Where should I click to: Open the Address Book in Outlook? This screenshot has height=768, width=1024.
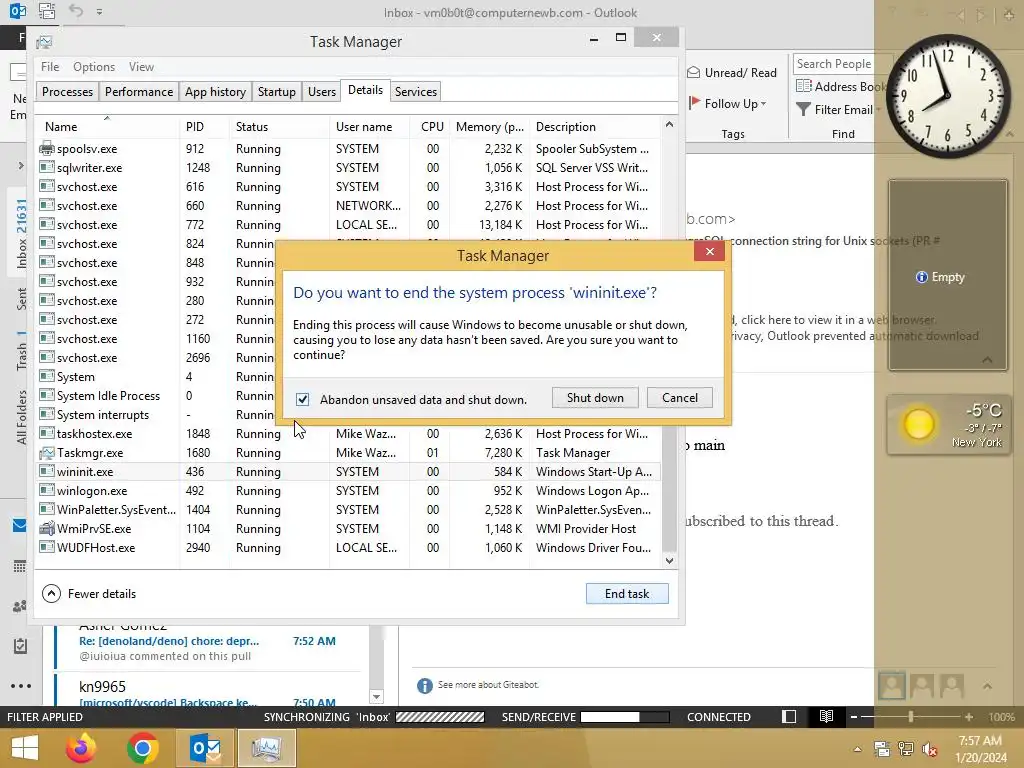pyautogui.click(x=839, y=86)
